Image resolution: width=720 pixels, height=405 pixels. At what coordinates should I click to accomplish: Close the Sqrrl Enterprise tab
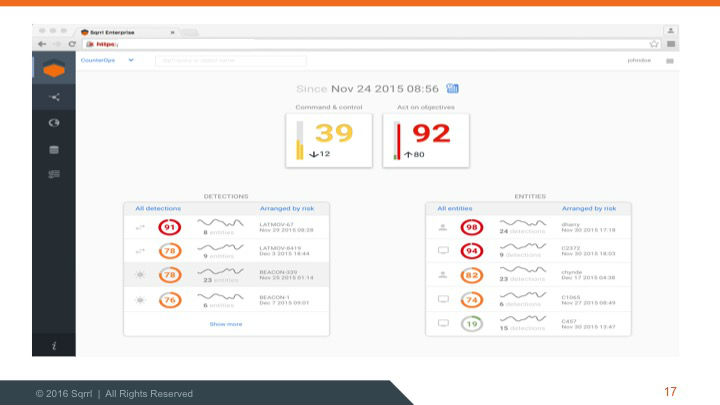pos(172,33)
